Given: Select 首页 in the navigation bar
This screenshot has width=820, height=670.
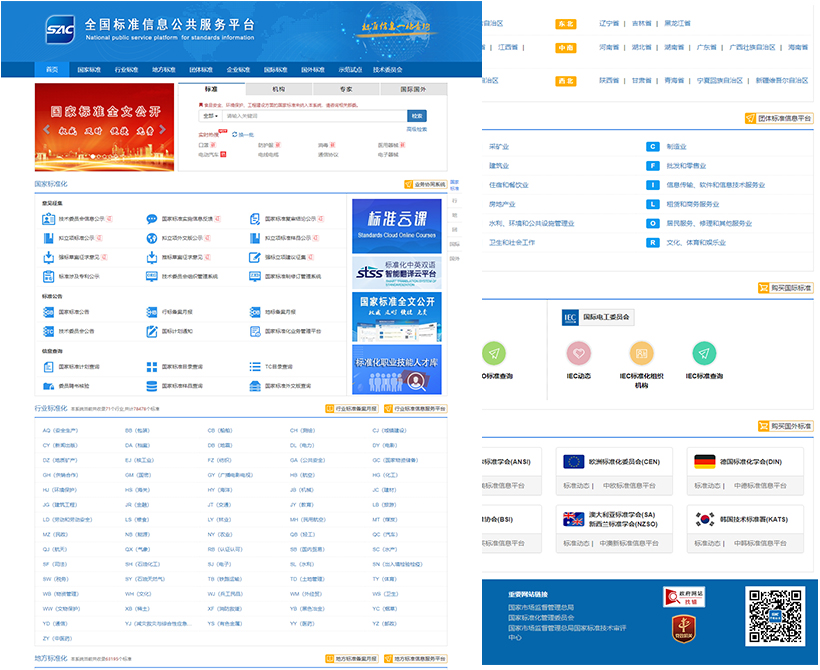Looking at the screenshot, I should coord(52,70).
